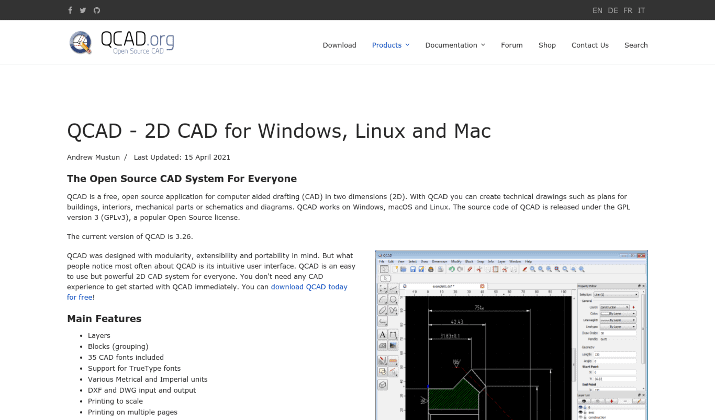
Task: Open the Download menu item
Action: (x=339, y=45)
